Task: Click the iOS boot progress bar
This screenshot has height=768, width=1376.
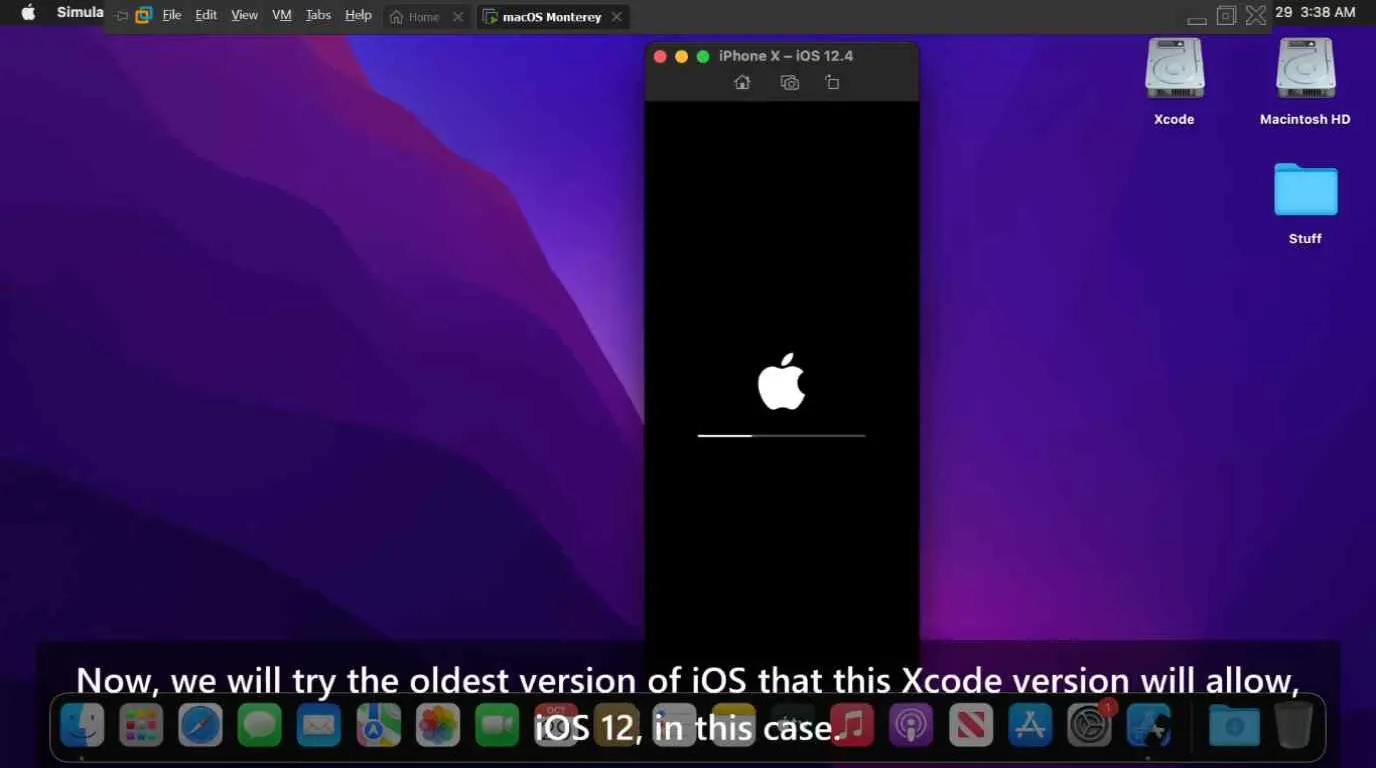Action: [x=781, y=435]
